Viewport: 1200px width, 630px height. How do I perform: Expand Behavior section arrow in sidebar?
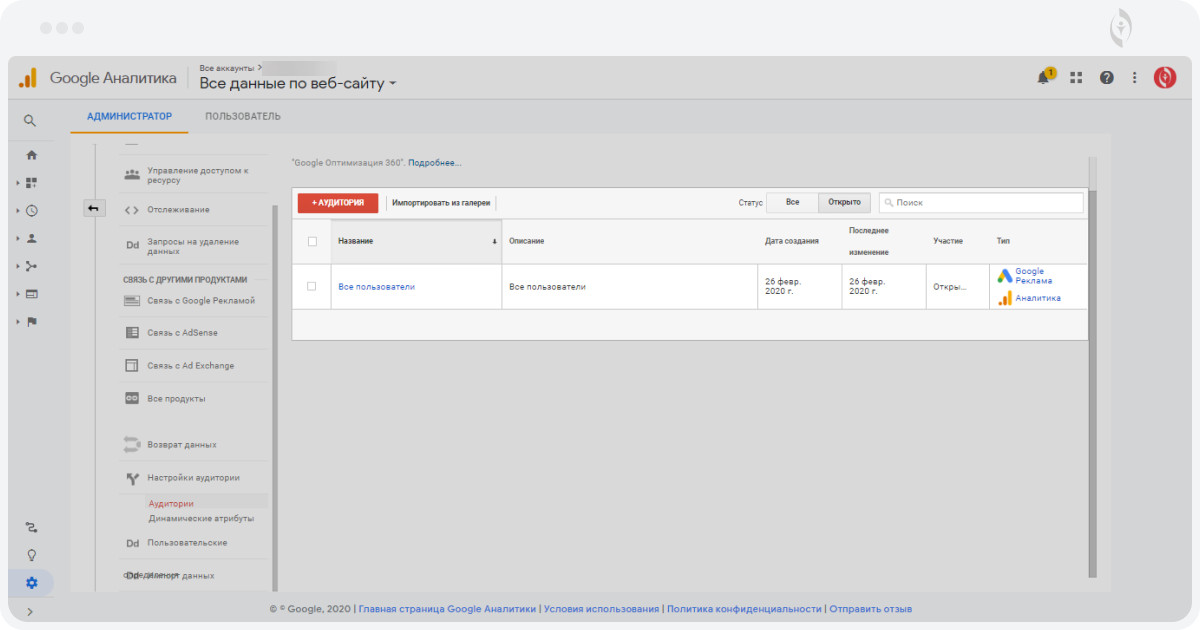click(x=18, y=294)
